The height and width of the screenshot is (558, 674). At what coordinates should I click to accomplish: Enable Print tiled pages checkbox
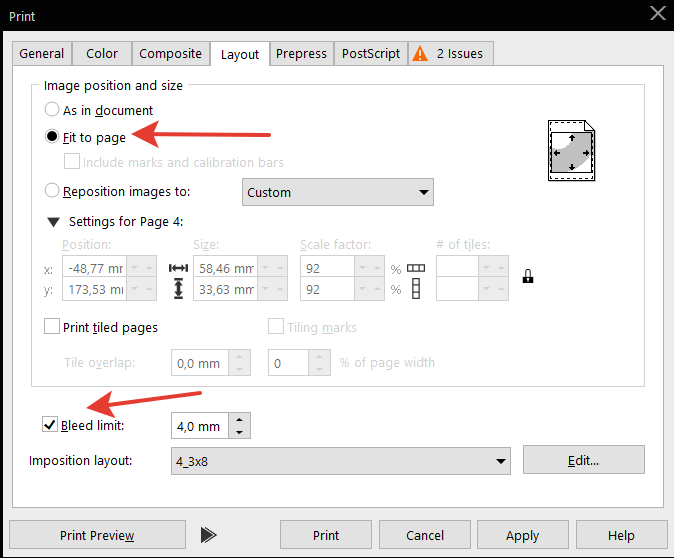tap(52, 326)
